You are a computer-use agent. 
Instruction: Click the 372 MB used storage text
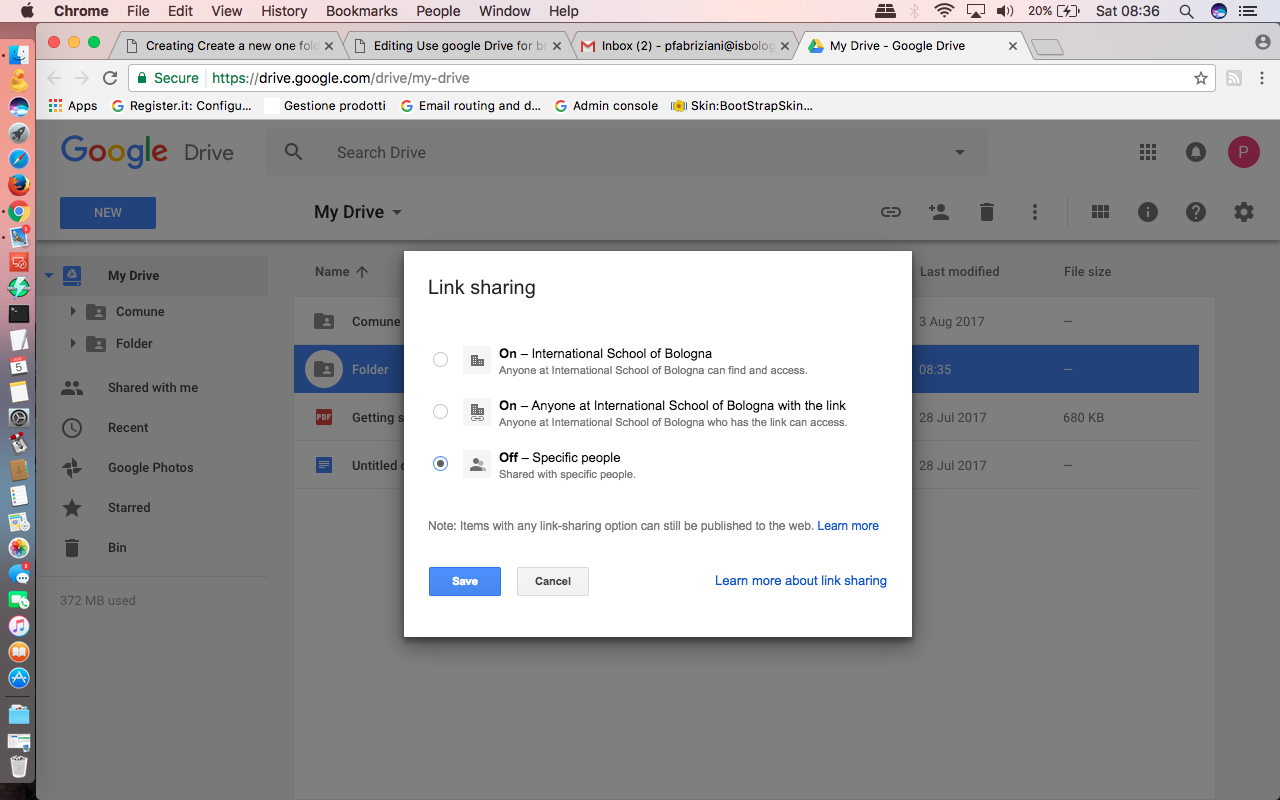tap(98, 601)
